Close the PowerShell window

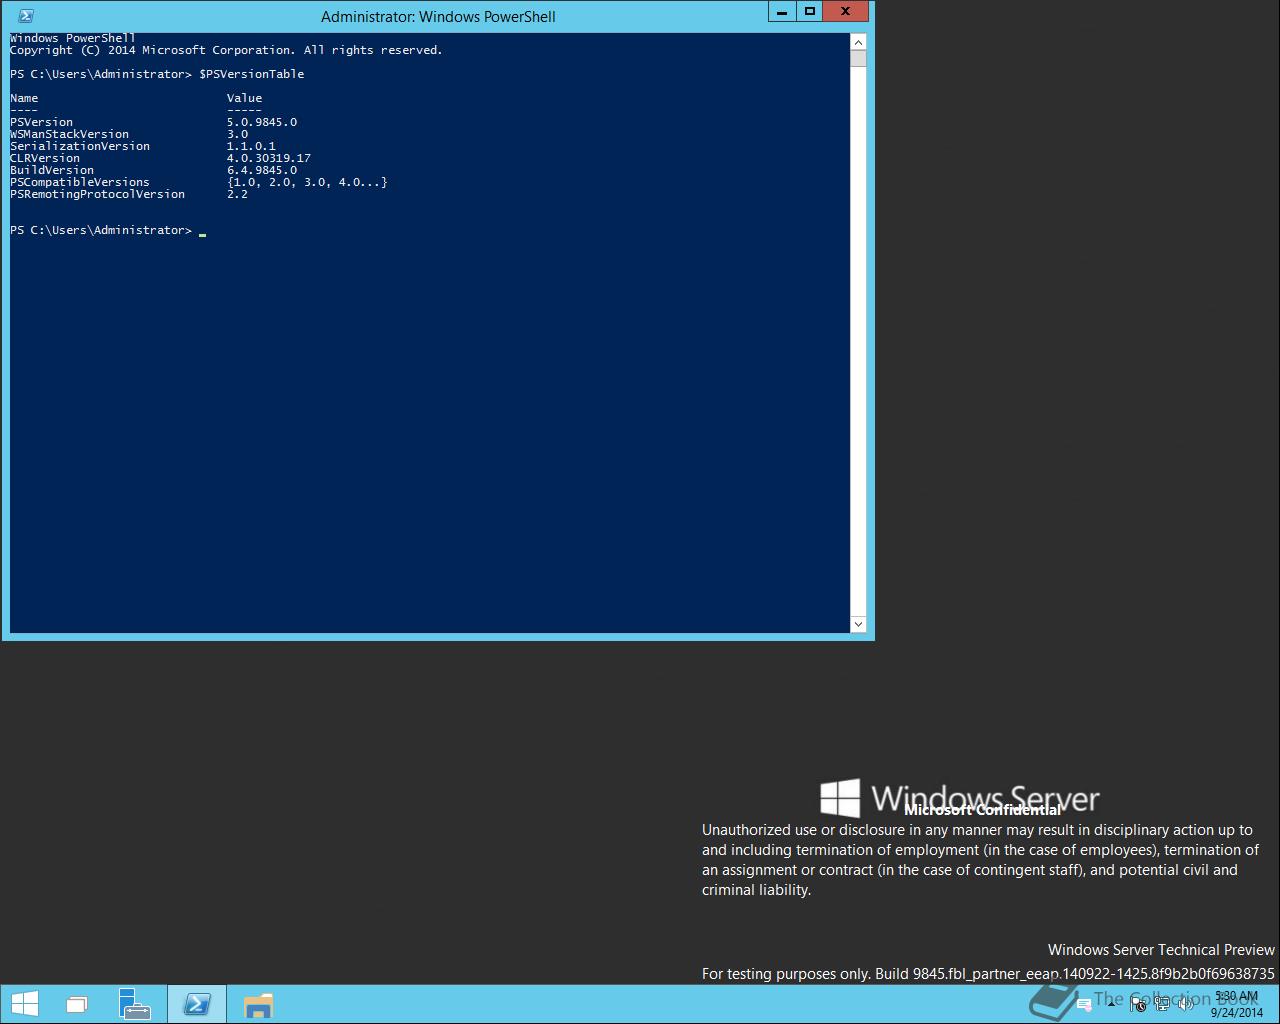(846, 12)
